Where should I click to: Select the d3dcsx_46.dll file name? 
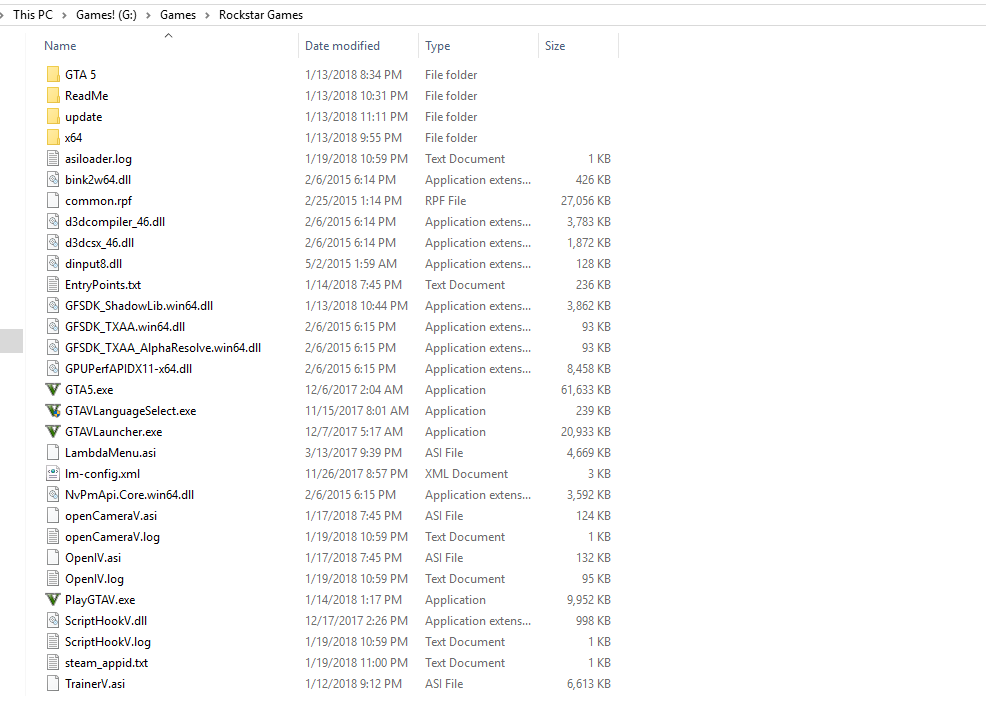[x=99, y=243]
